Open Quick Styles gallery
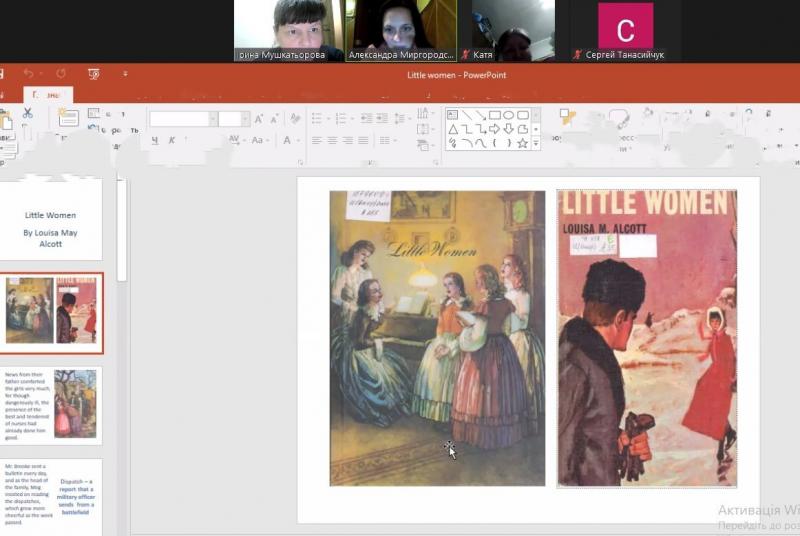800x536 pixels. tap(620, 119)
